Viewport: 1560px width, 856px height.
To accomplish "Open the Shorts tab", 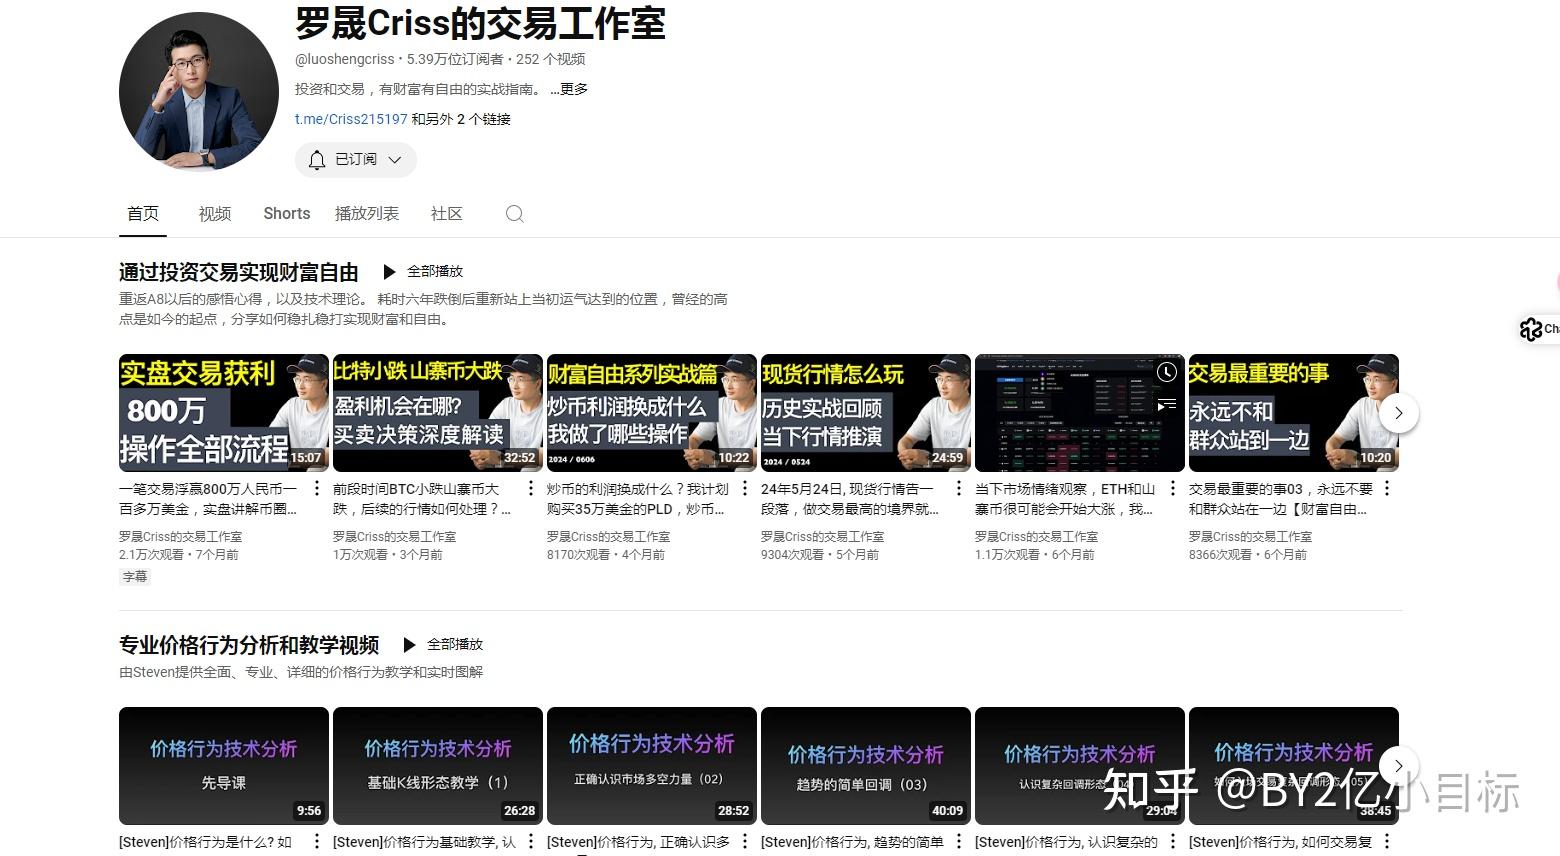I will (286, 213).
